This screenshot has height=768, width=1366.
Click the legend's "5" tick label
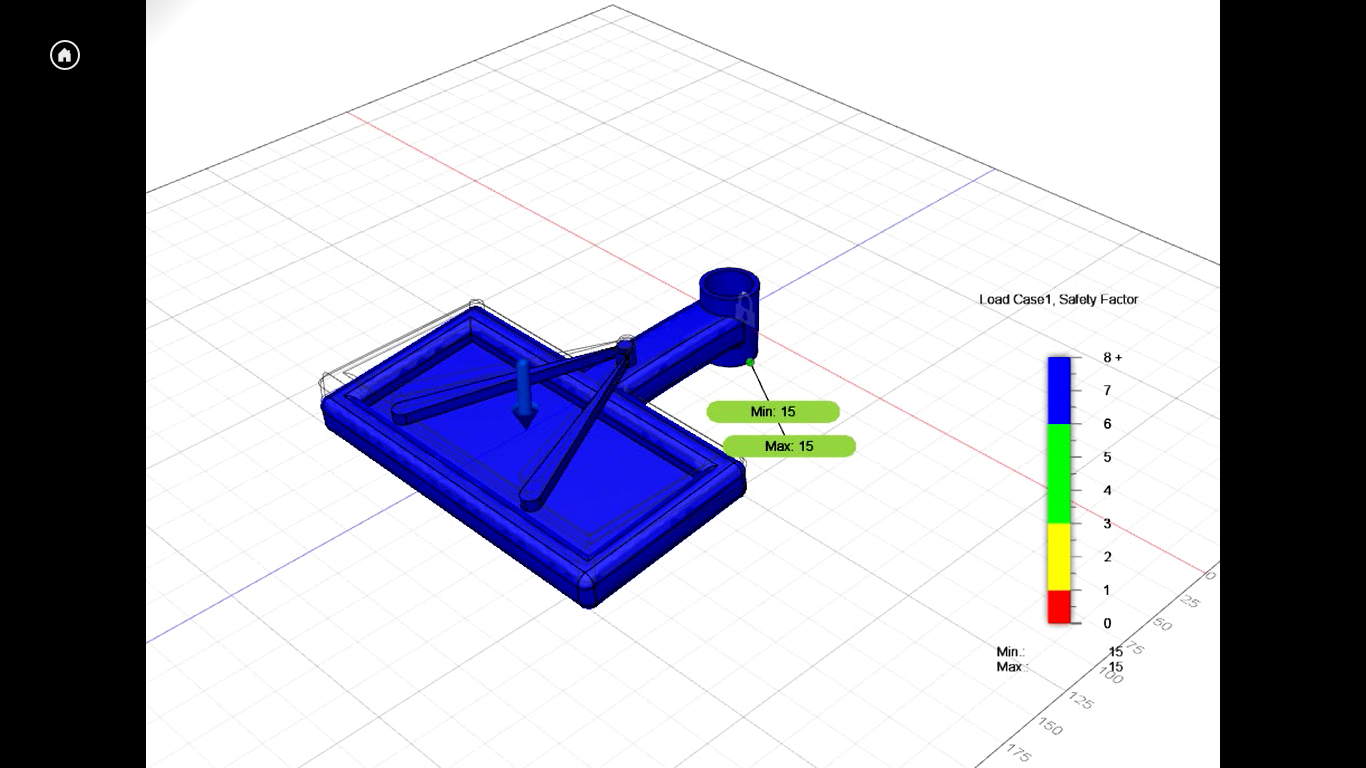tap(1106, 457)
